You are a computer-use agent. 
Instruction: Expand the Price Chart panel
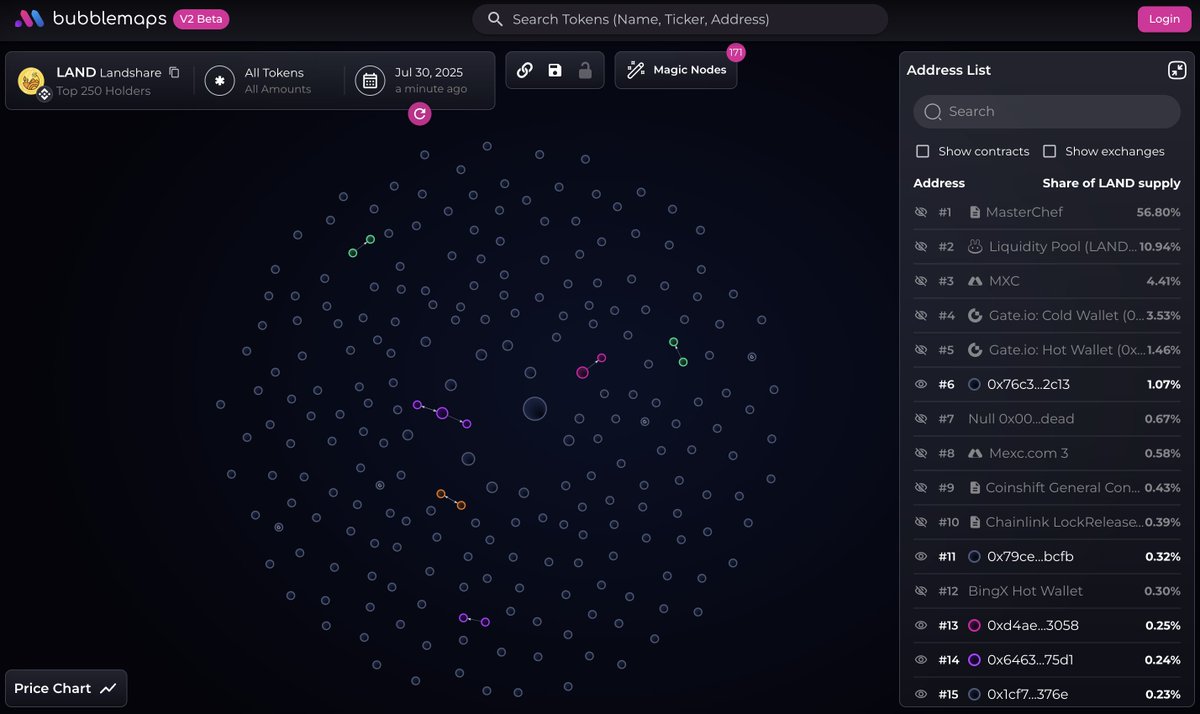click(66, 688)
